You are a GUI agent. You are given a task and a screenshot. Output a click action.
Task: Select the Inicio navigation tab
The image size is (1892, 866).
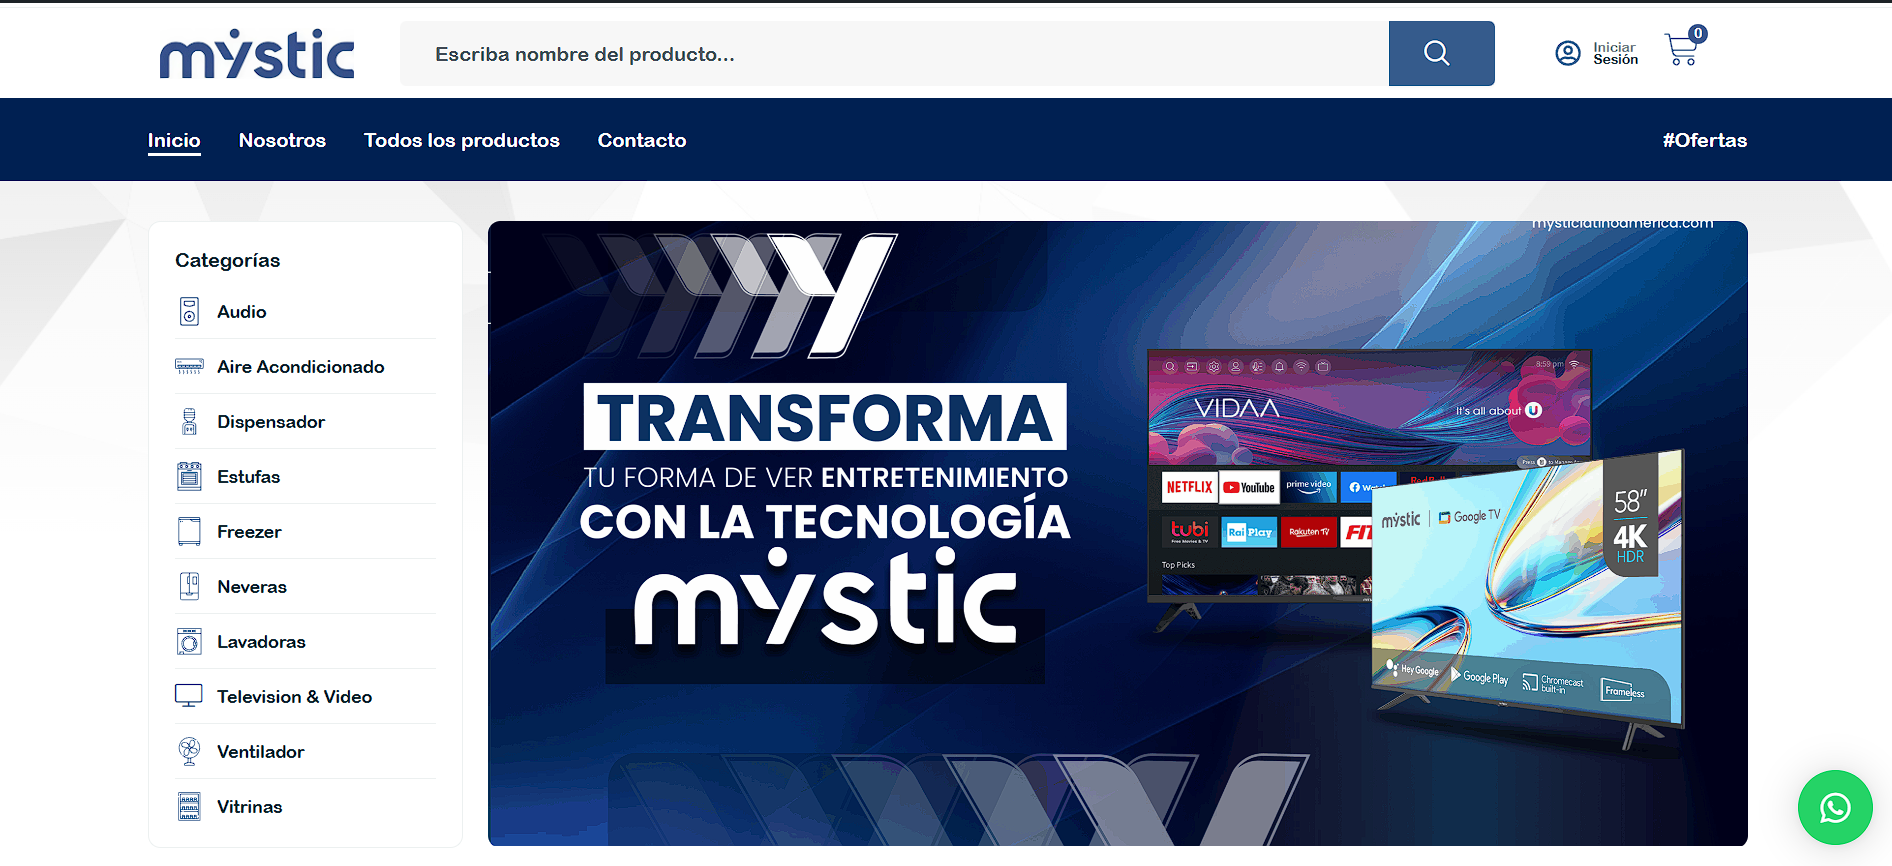(174, 141)
